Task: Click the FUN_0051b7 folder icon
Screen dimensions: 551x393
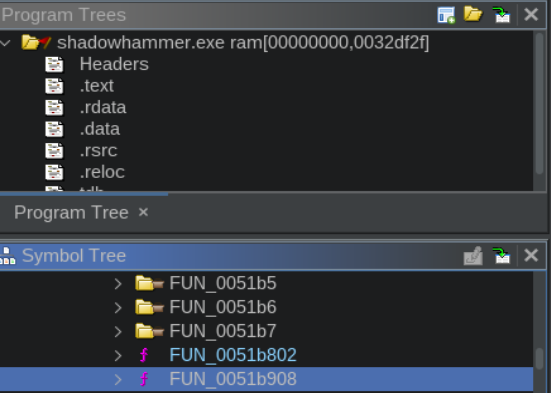Action: 149,331
